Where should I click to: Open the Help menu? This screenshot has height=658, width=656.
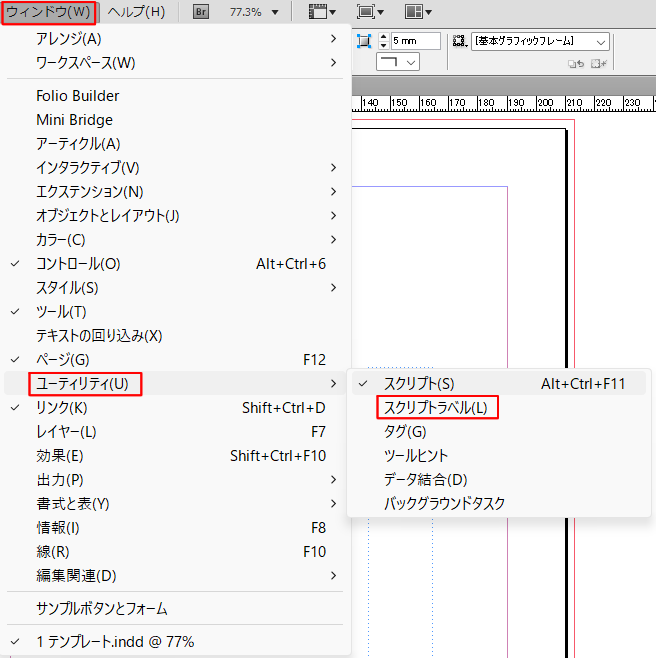point(136,12)
